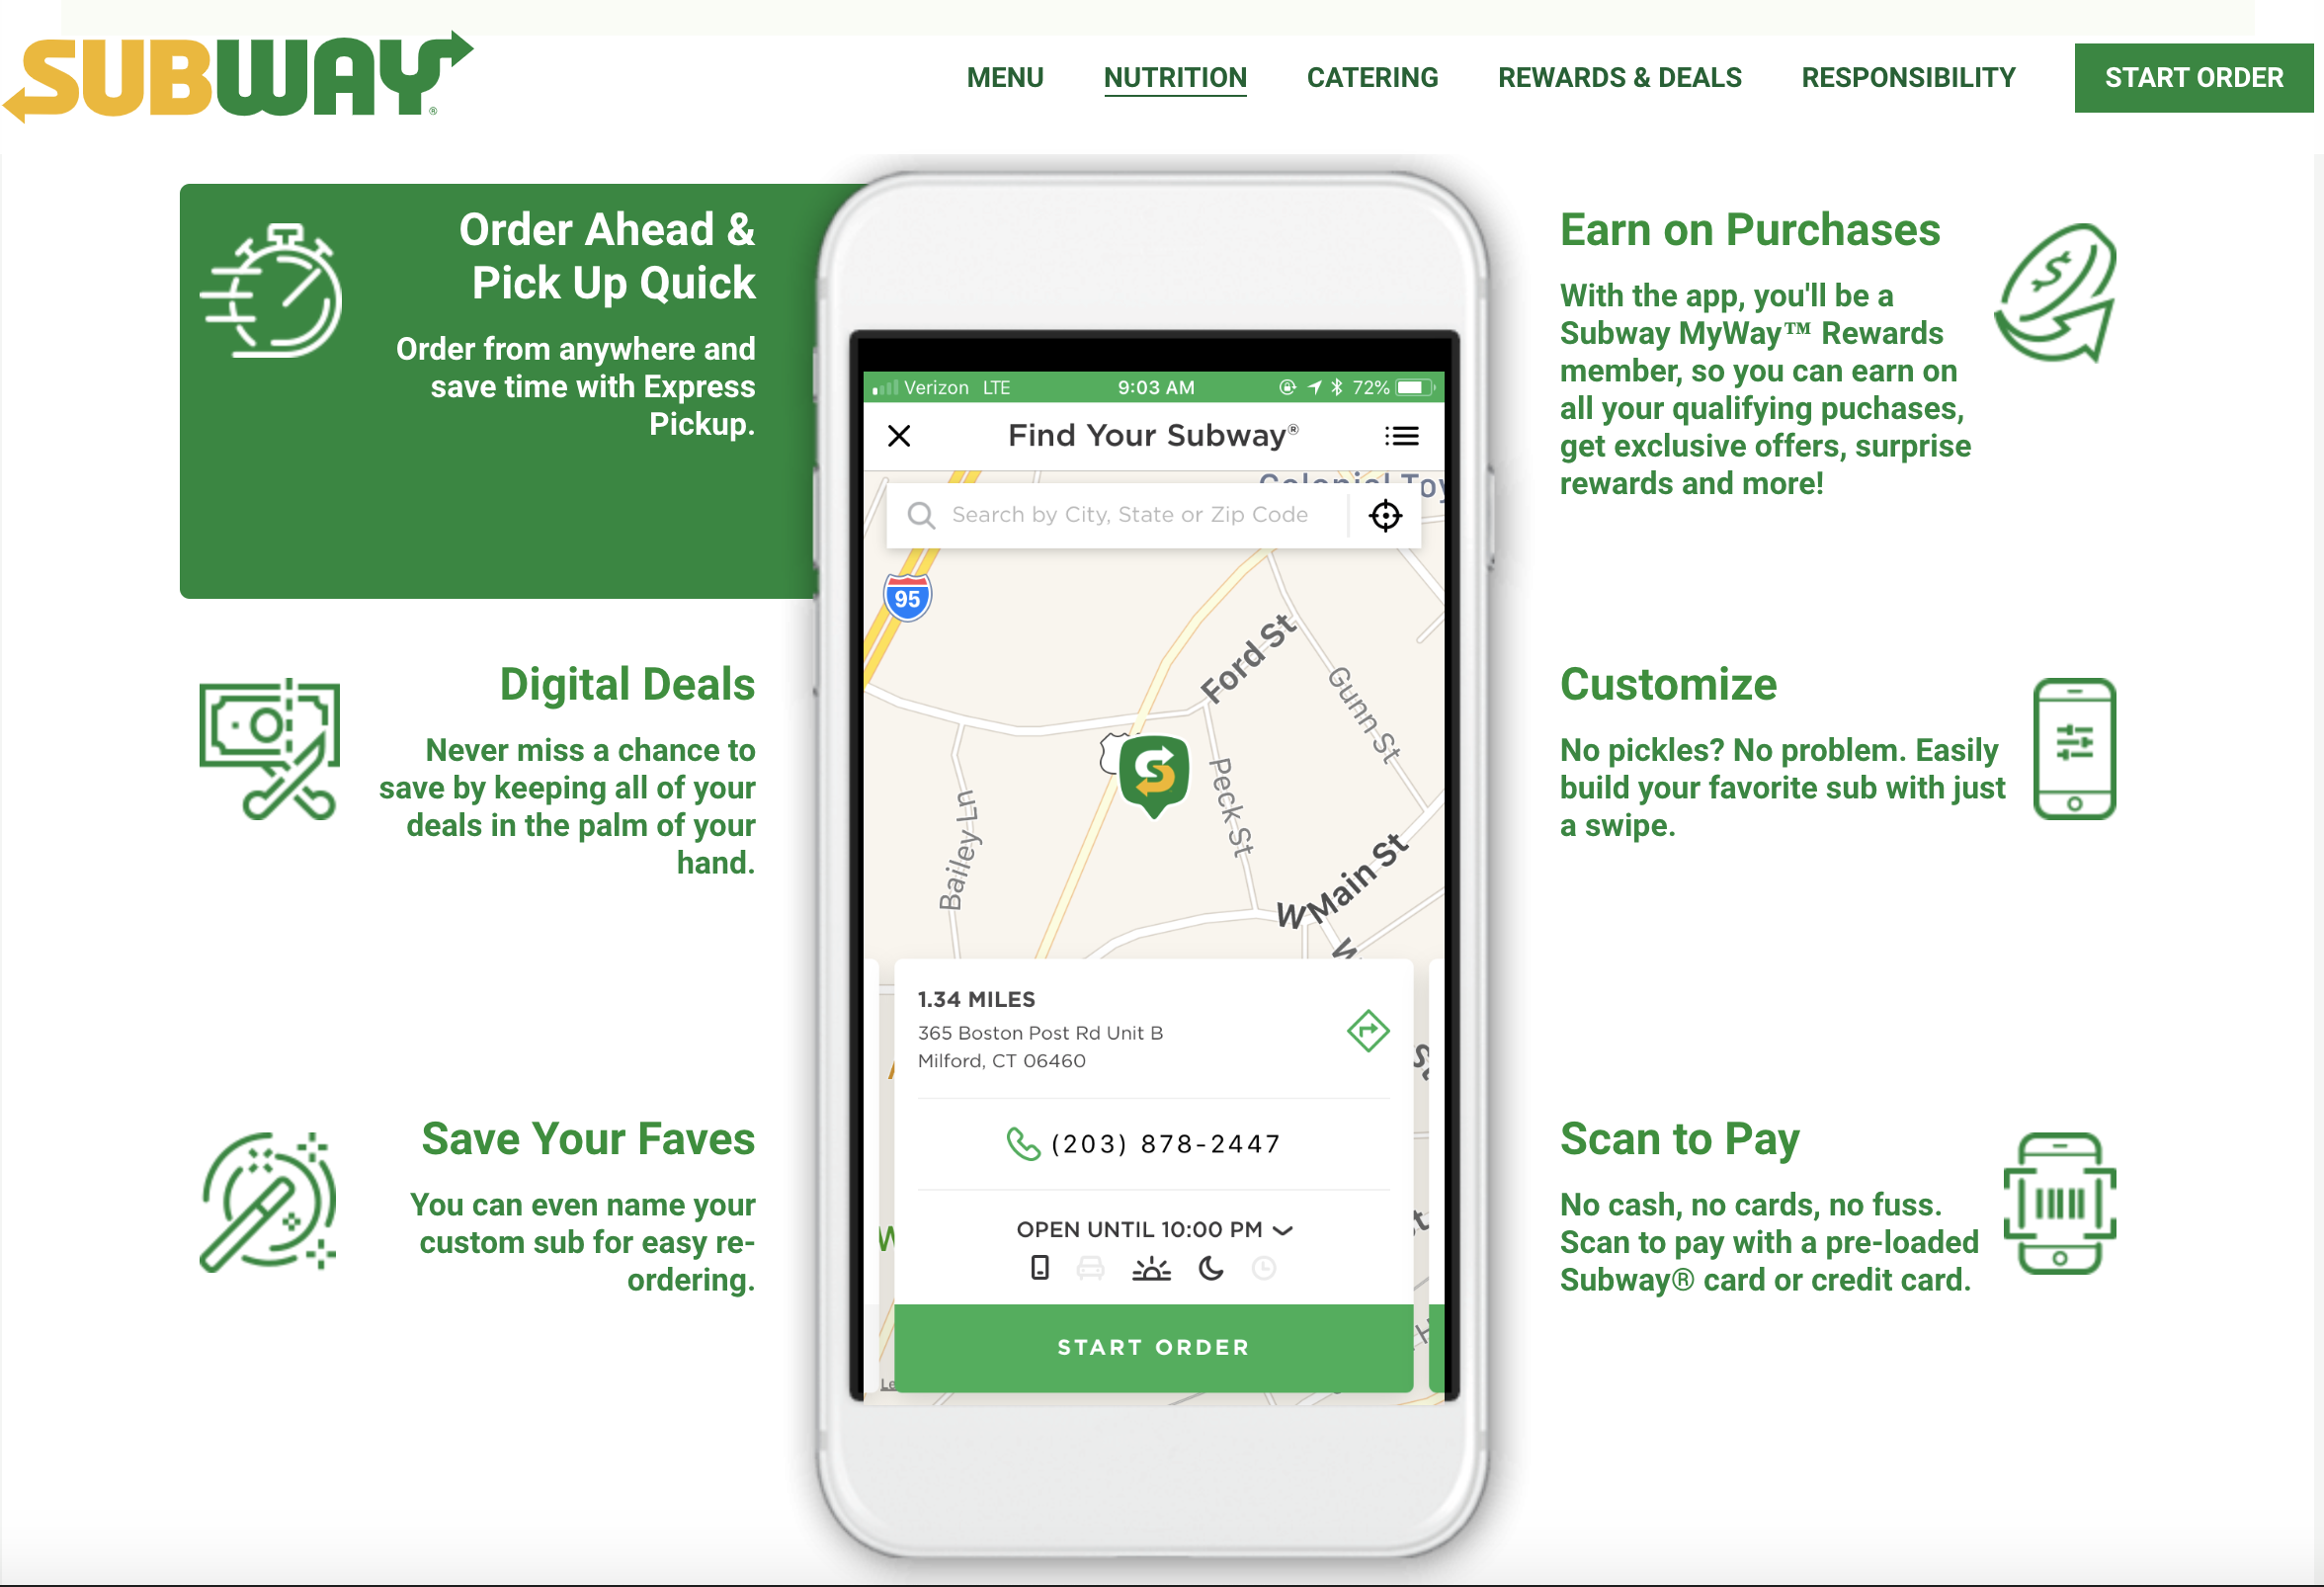
Task: Click the hamburger menu icon in app header
Action: [1404, 436]
